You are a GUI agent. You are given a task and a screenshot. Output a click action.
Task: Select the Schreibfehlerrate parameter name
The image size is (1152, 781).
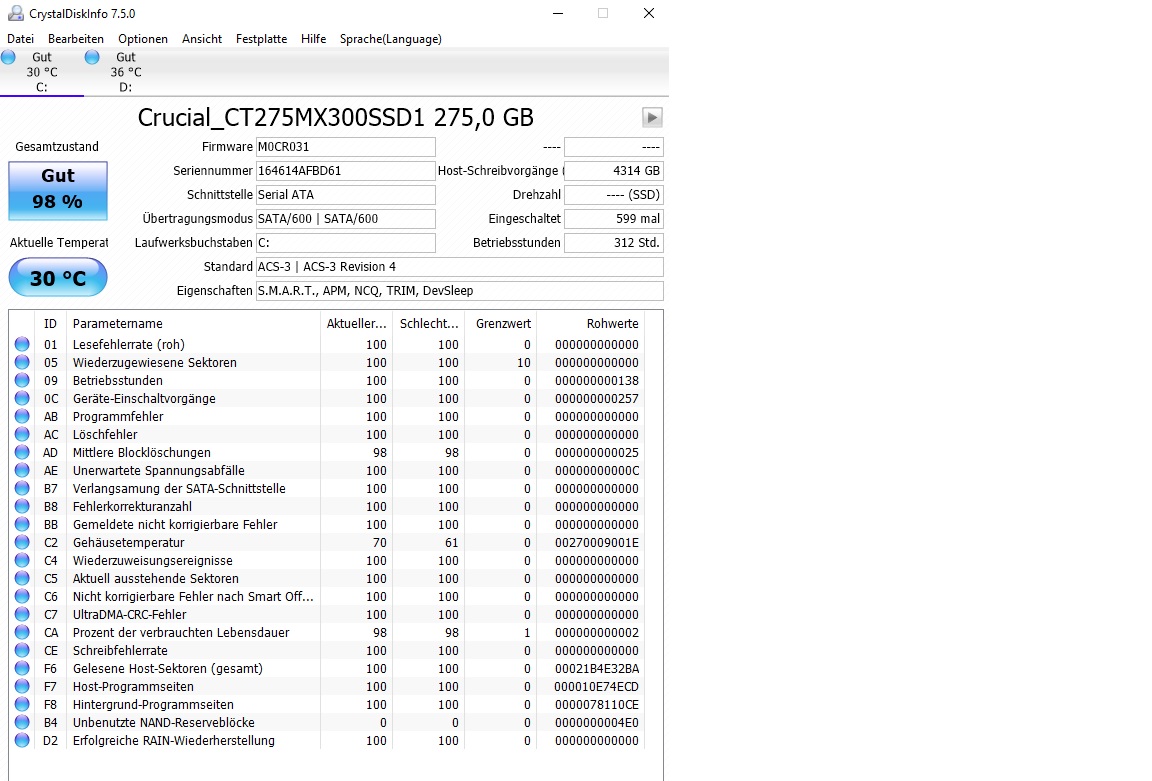[x=120, y=651]
